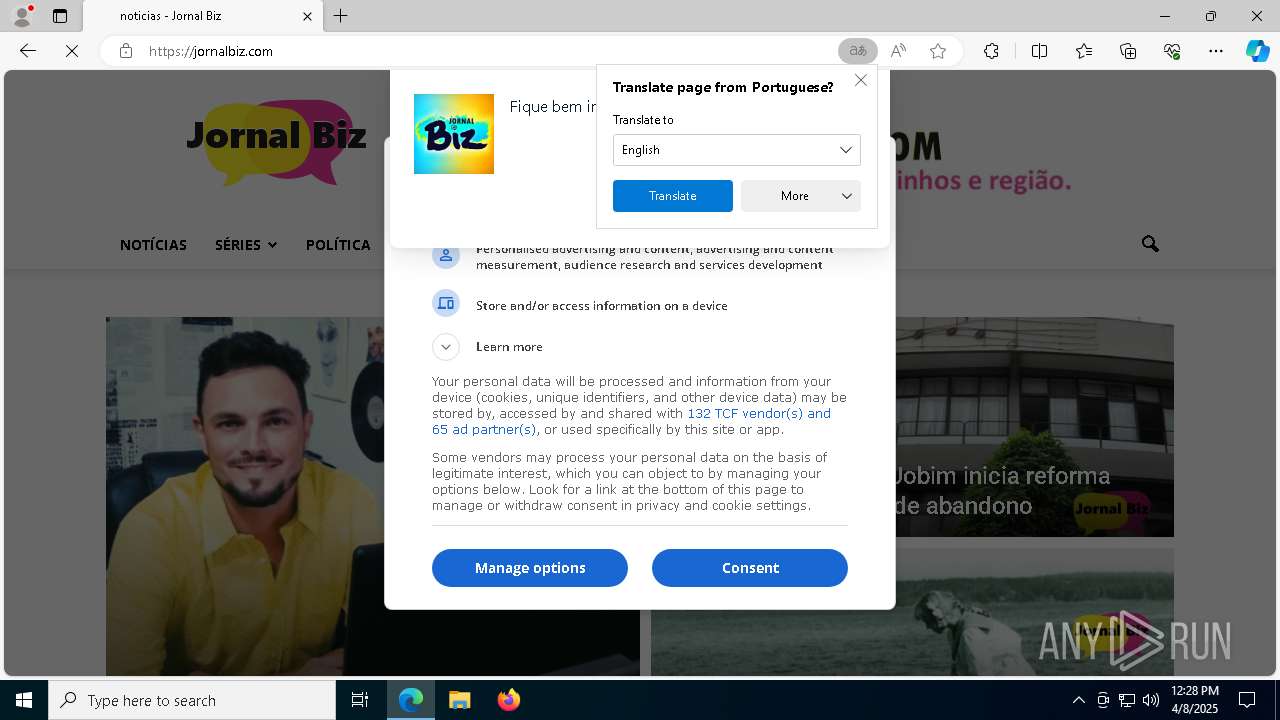Open File Explorer from taskbar
The width and height of the screenshot is (1280, 720).
pyautogui.click(x=459, y=700)
